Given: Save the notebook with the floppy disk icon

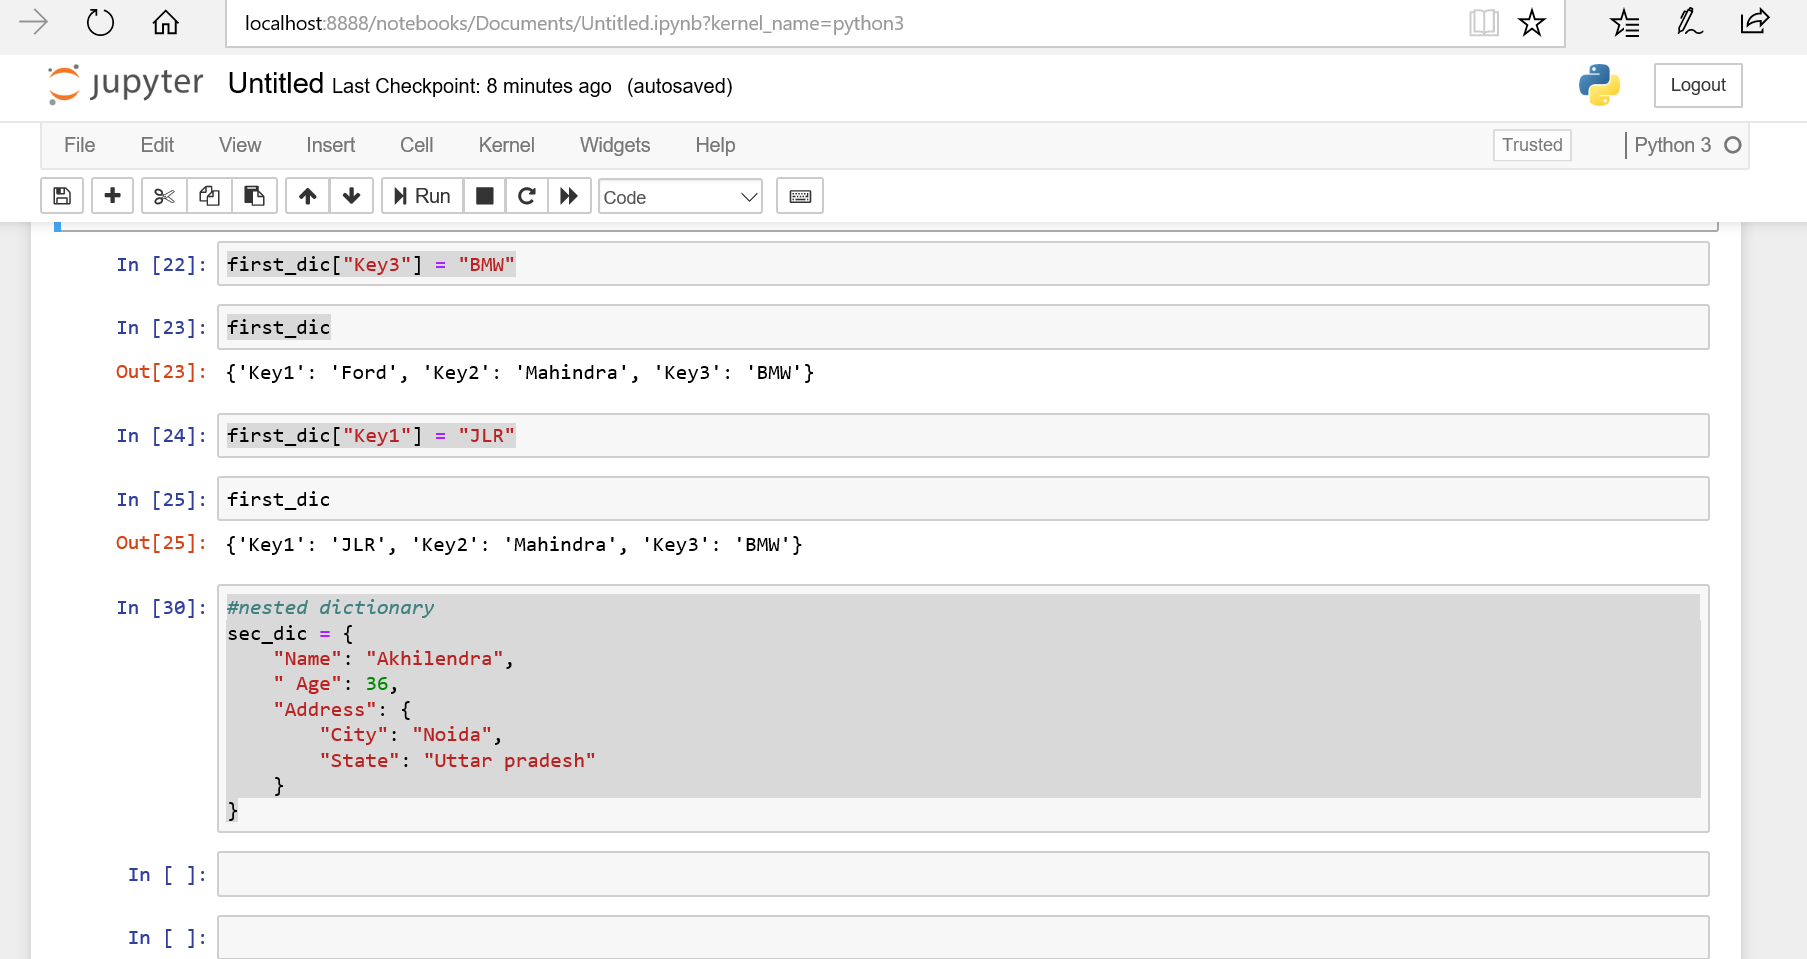Looking at the screenshot, I should [62, 196].
